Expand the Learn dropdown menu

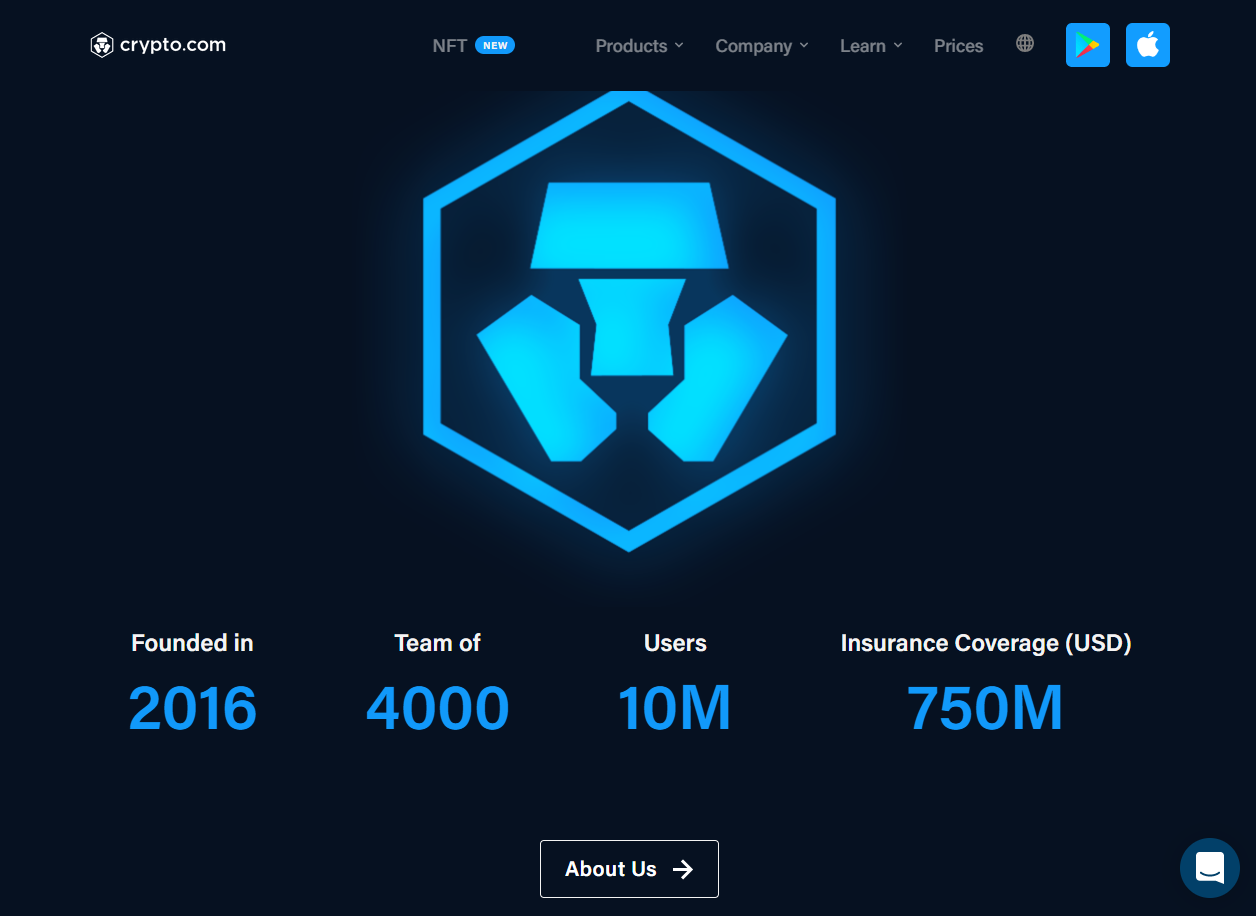pyautogui.click(x=871, y=46)
